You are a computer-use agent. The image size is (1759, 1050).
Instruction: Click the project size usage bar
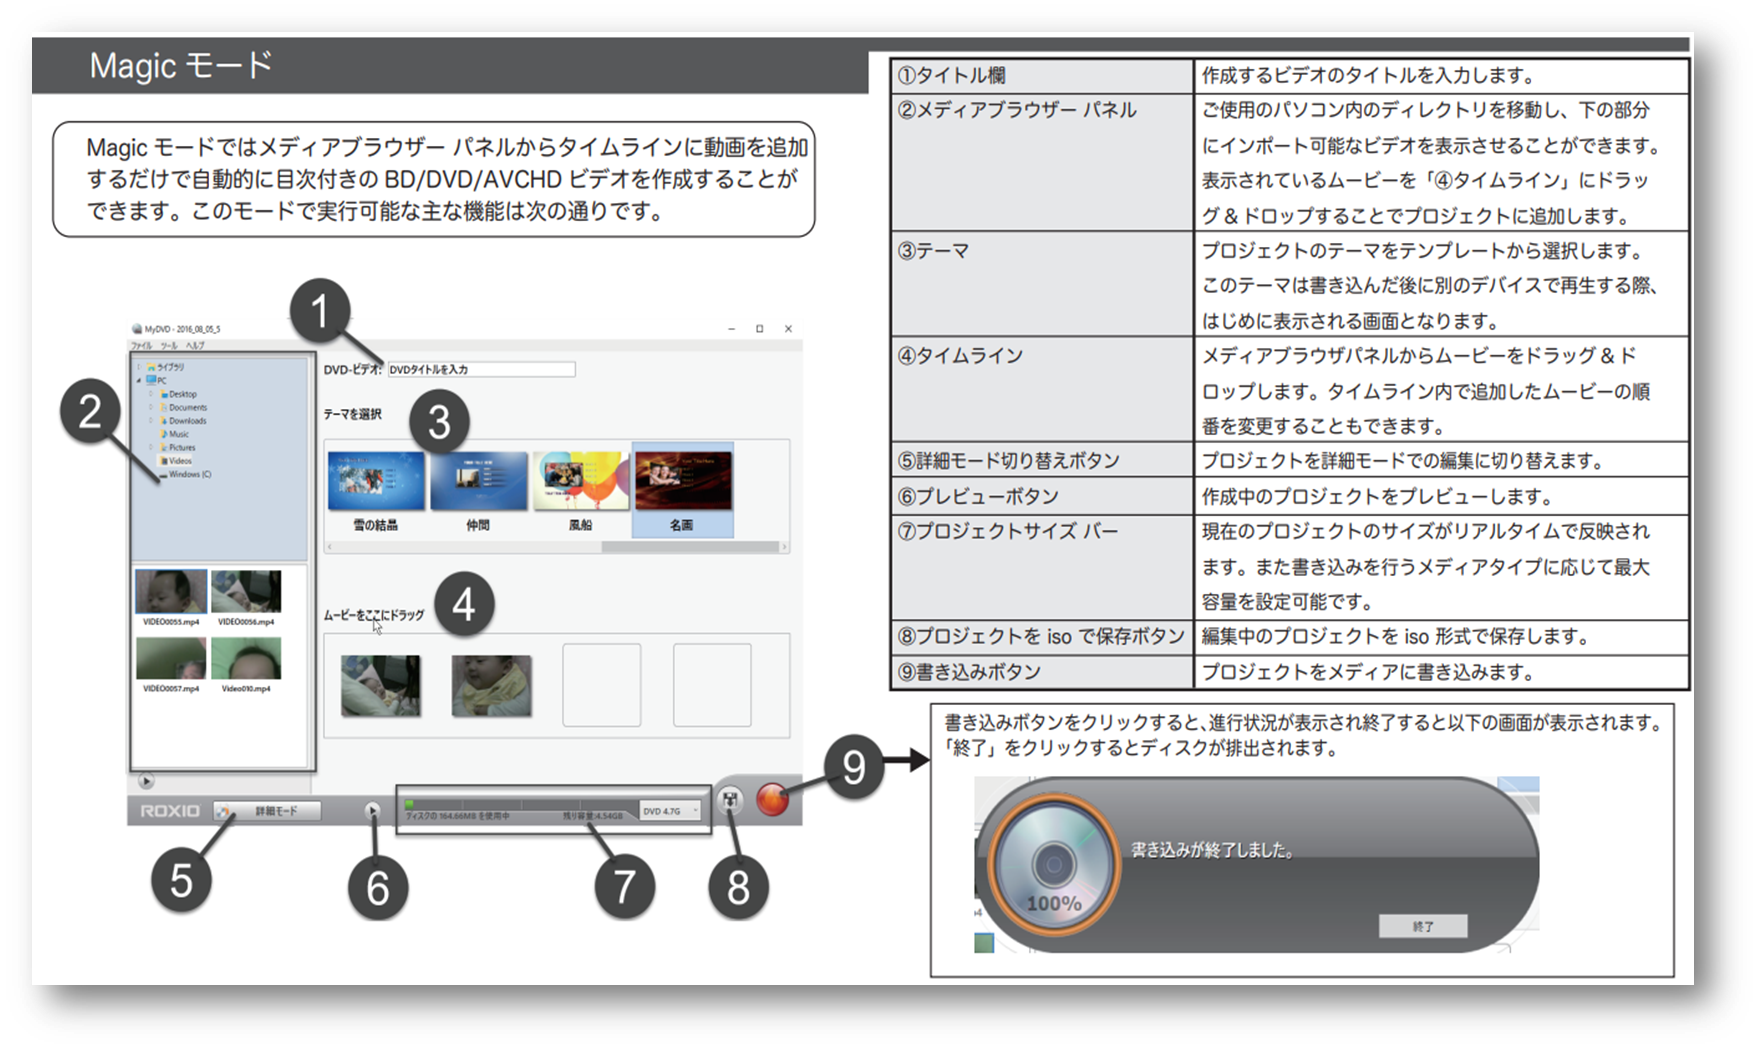[521, 805]
